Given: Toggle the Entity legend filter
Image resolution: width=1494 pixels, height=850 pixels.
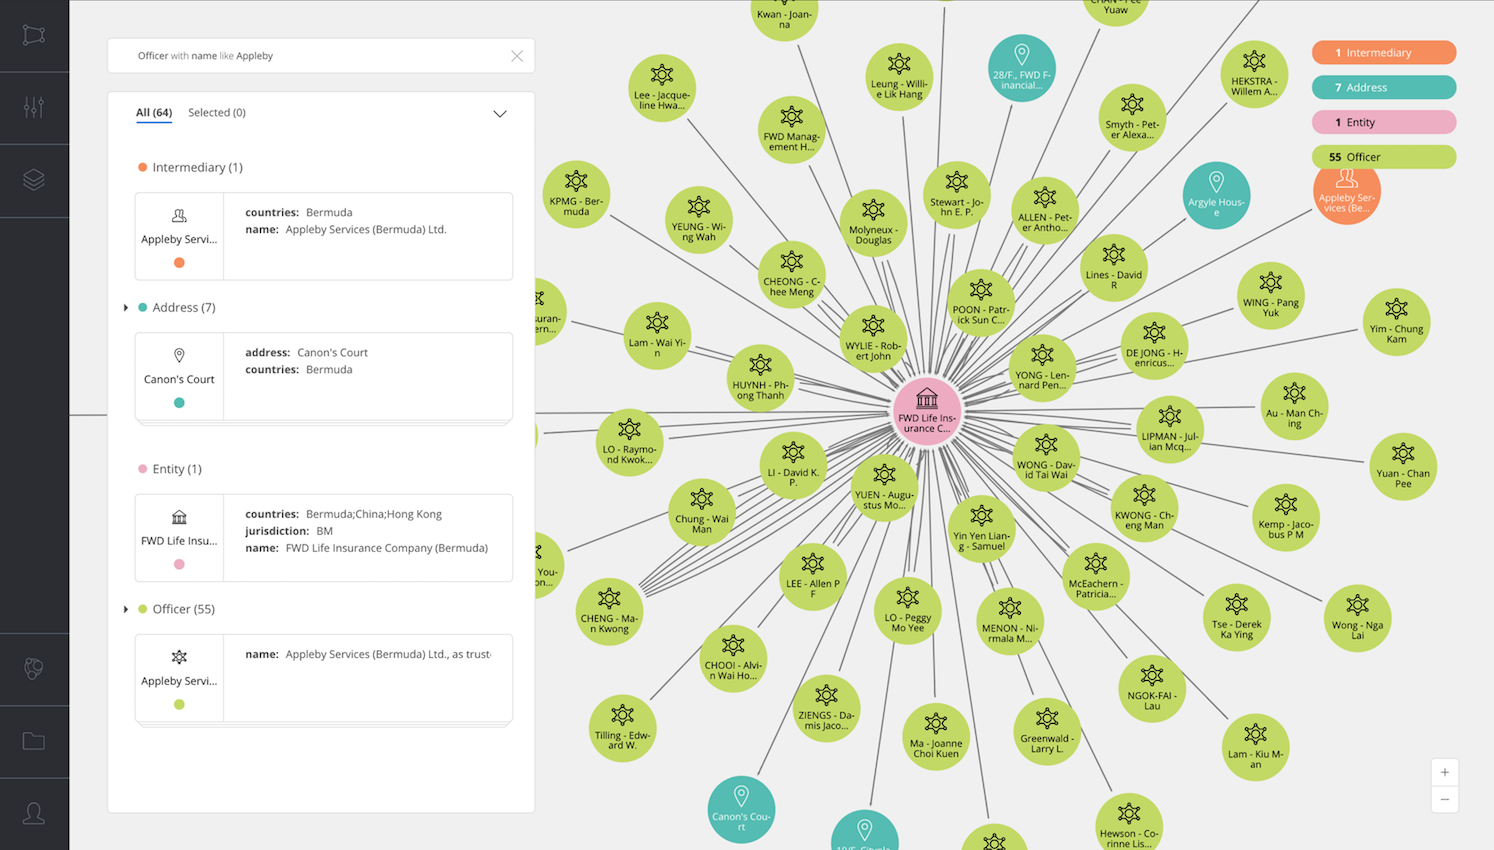Looking at the screenshot, I should pos(1384,122).
